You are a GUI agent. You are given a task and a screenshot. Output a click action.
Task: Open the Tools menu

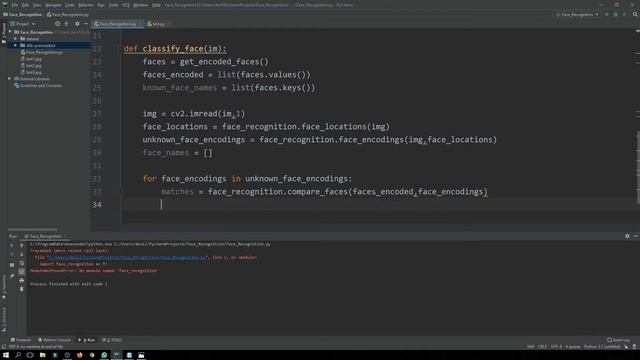113,5
